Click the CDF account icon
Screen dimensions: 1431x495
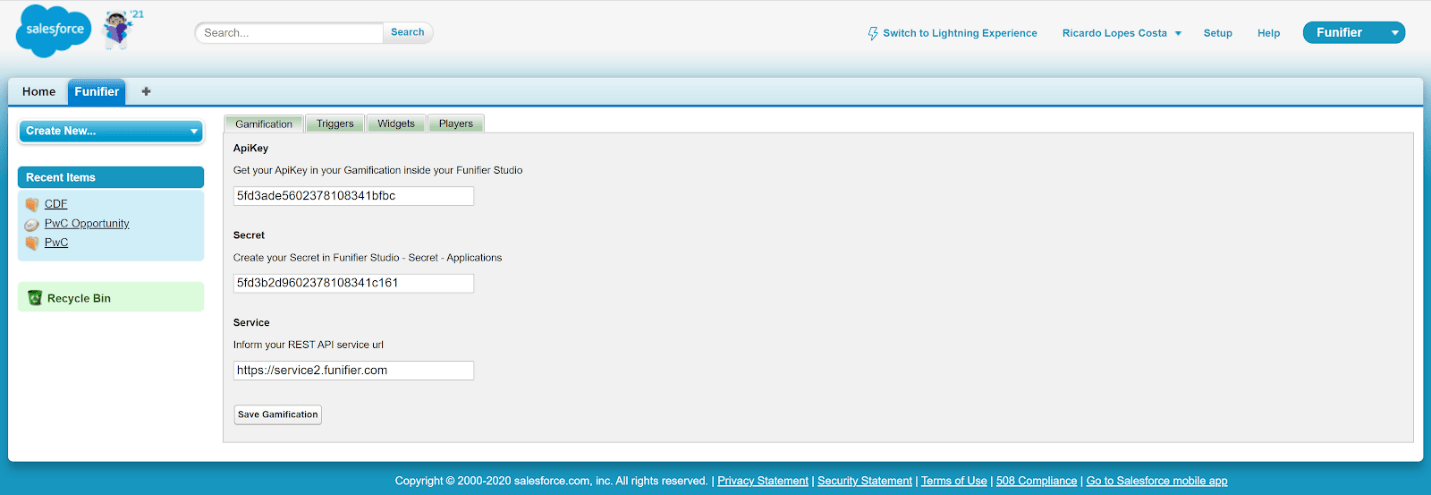click(32, 205)
